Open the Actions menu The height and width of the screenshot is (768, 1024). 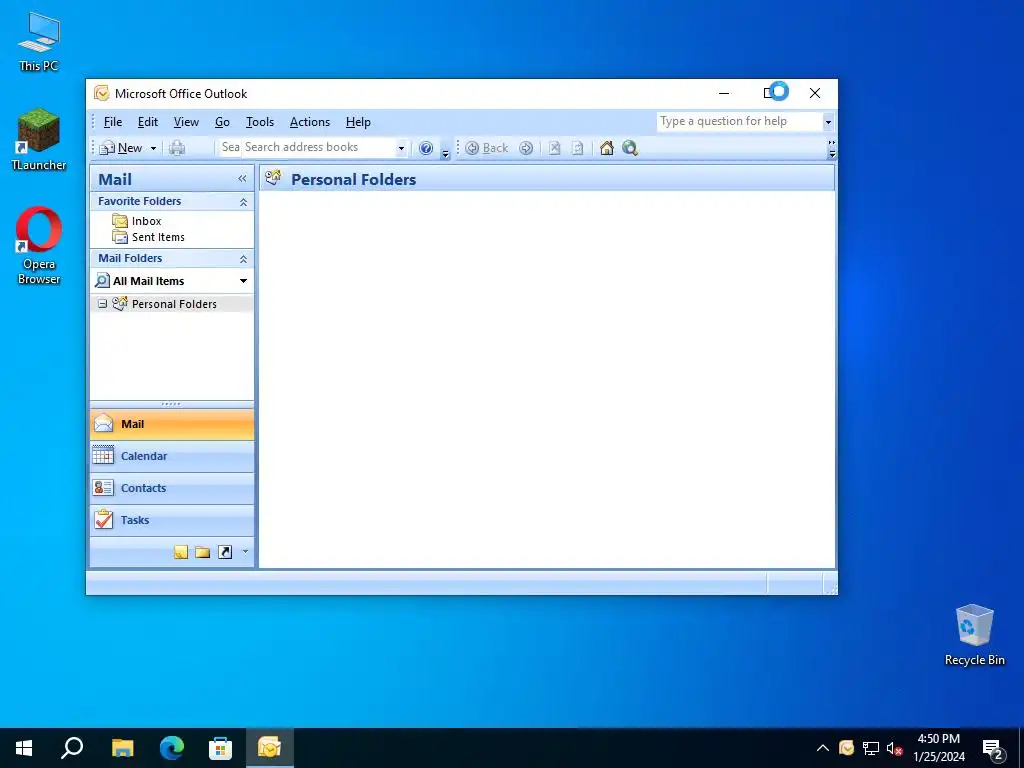[x=310, y=122]
